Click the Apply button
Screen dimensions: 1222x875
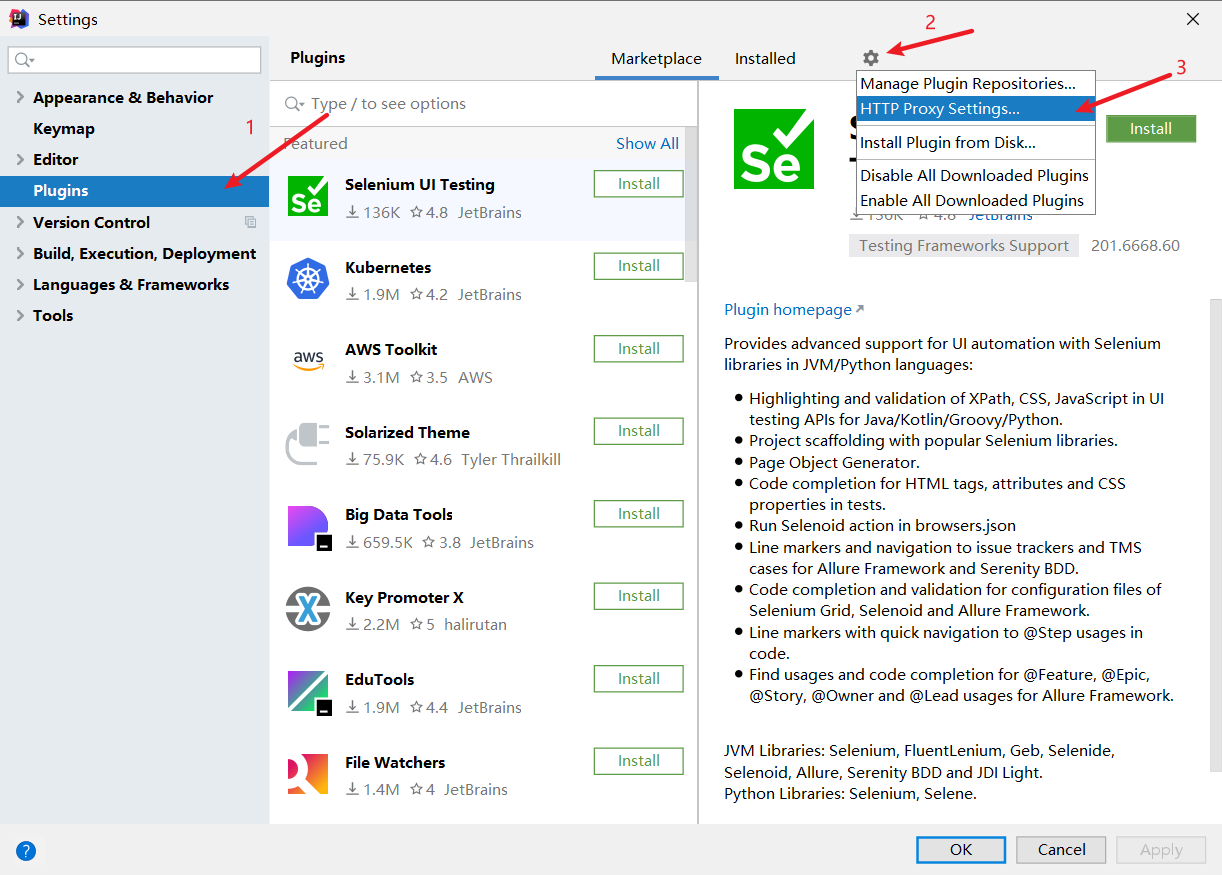(1161, 850)
